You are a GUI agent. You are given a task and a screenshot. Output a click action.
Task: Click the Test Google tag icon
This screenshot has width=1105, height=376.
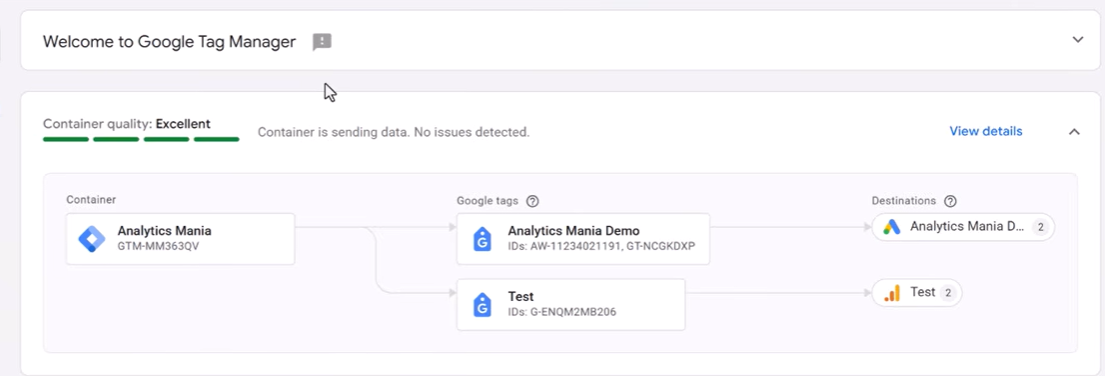483,304
